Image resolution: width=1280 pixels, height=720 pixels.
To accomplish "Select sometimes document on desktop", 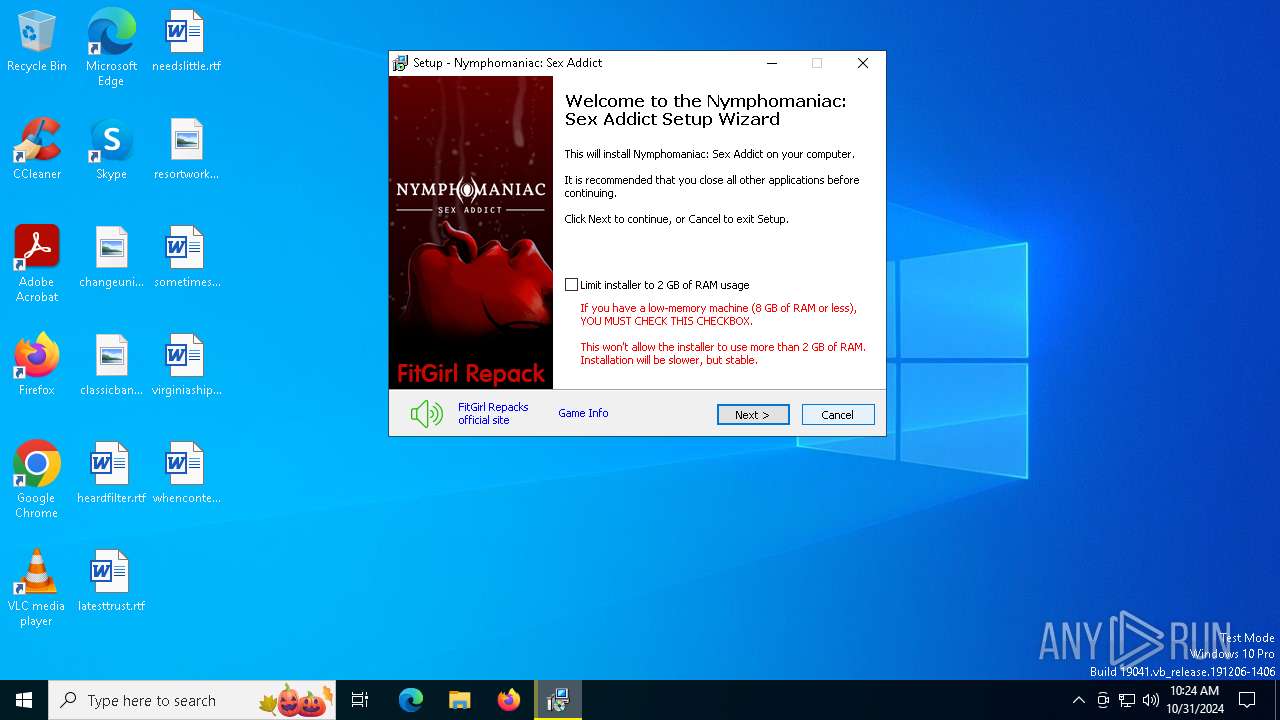I will (186, 257).
